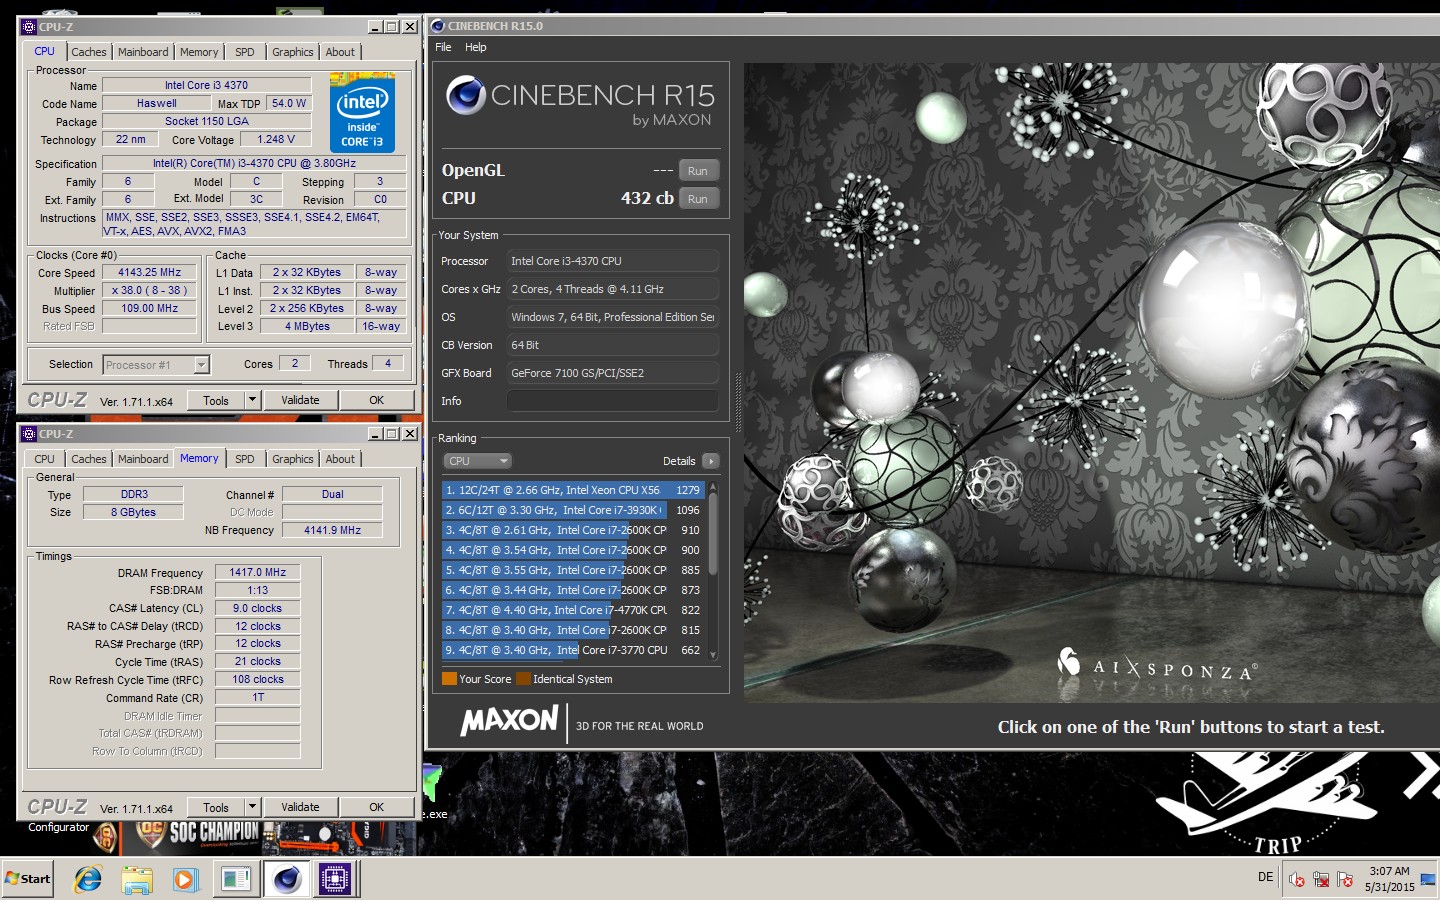Viewport: 1440px width, 900px height.
Task: Open the CPU ranking type dropdown
Action: coord(477,461)
